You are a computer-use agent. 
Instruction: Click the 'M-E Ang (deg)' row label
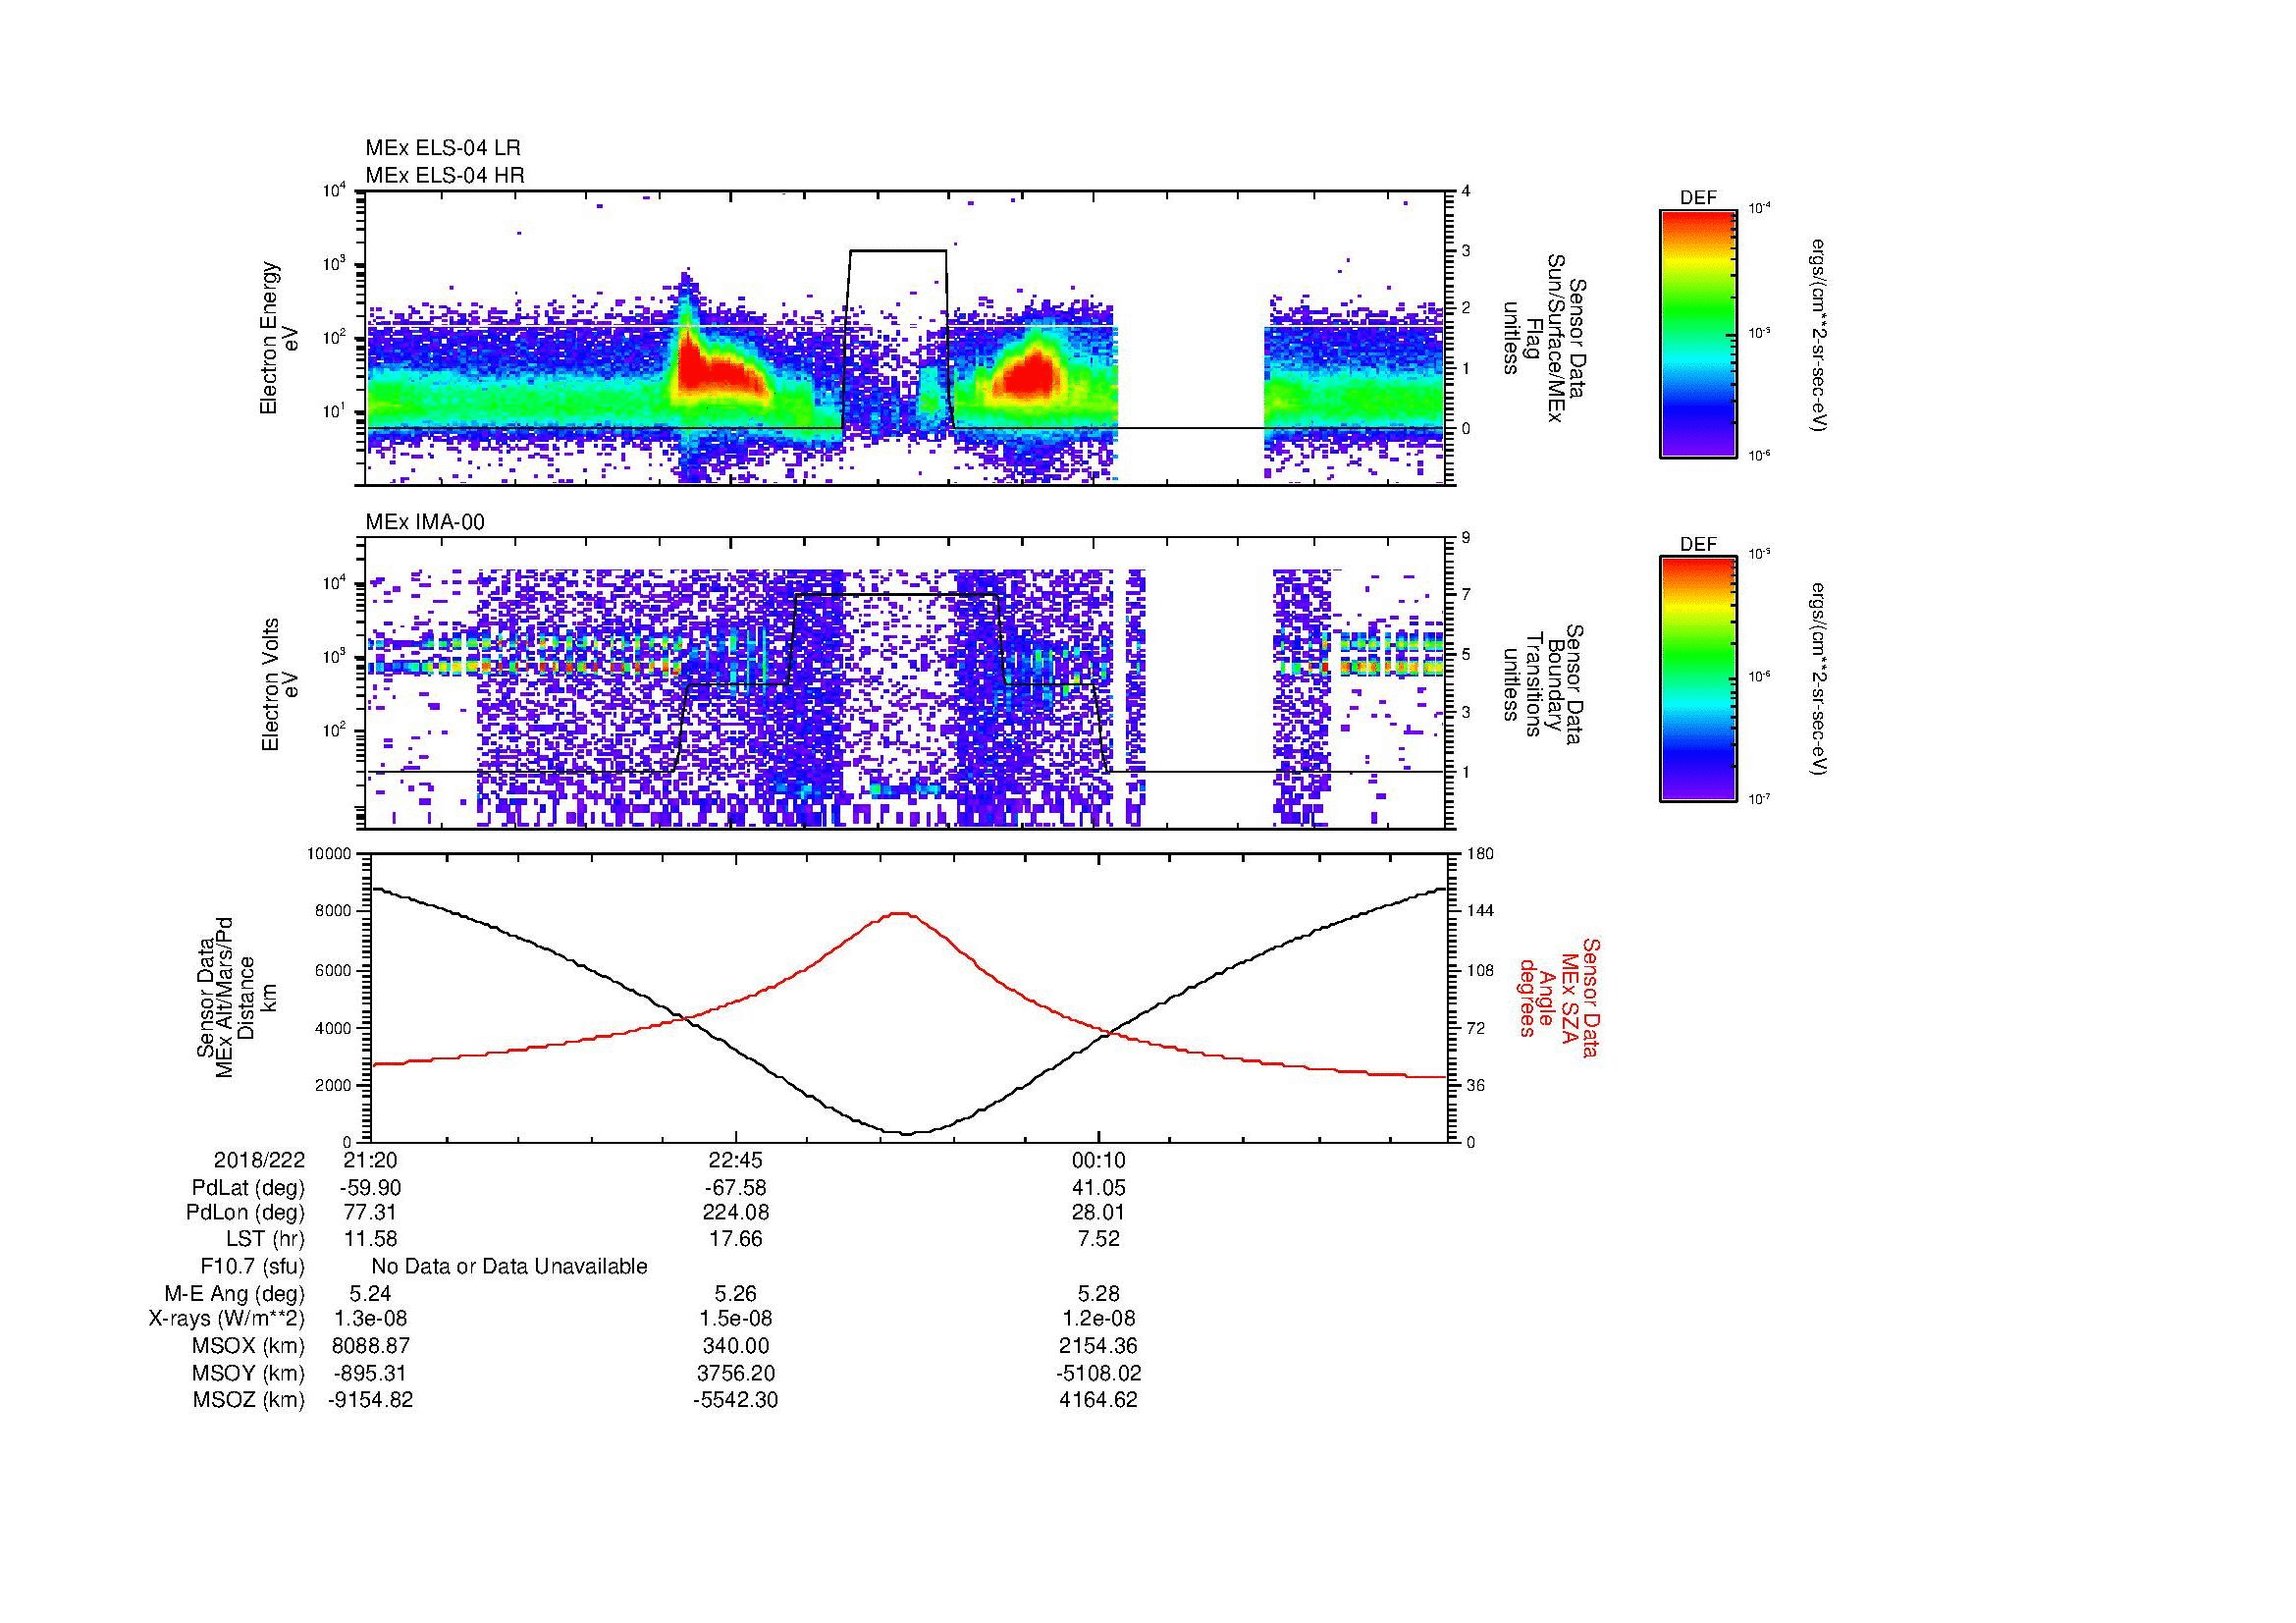click(x=234, y=1294)
